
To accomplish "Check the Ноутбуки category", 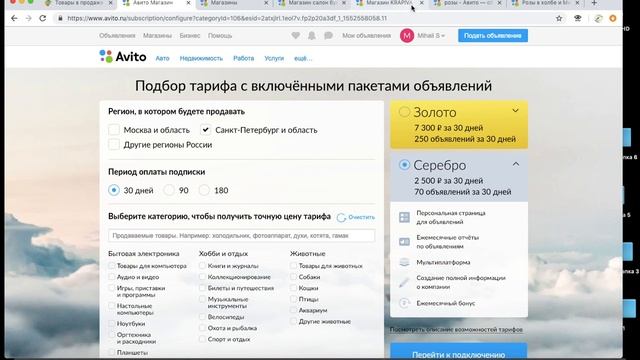I will [111, 323].
